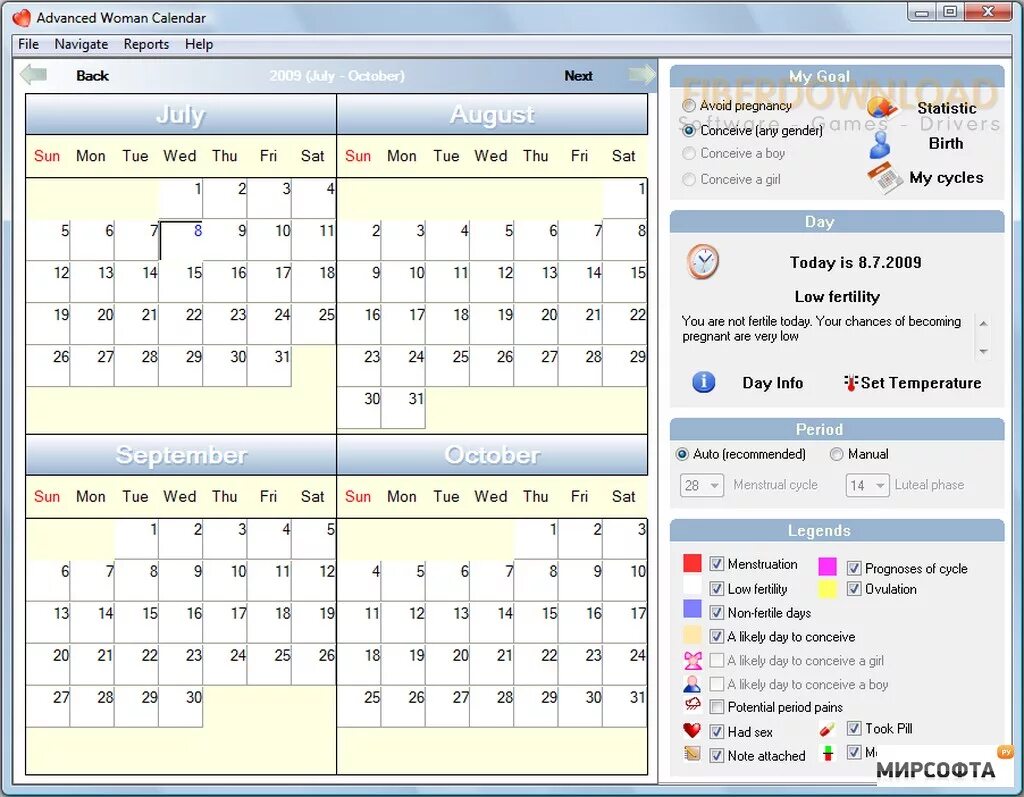
Task: Toggle the Low fertility checkbox
Action: (x=716, y=589)
